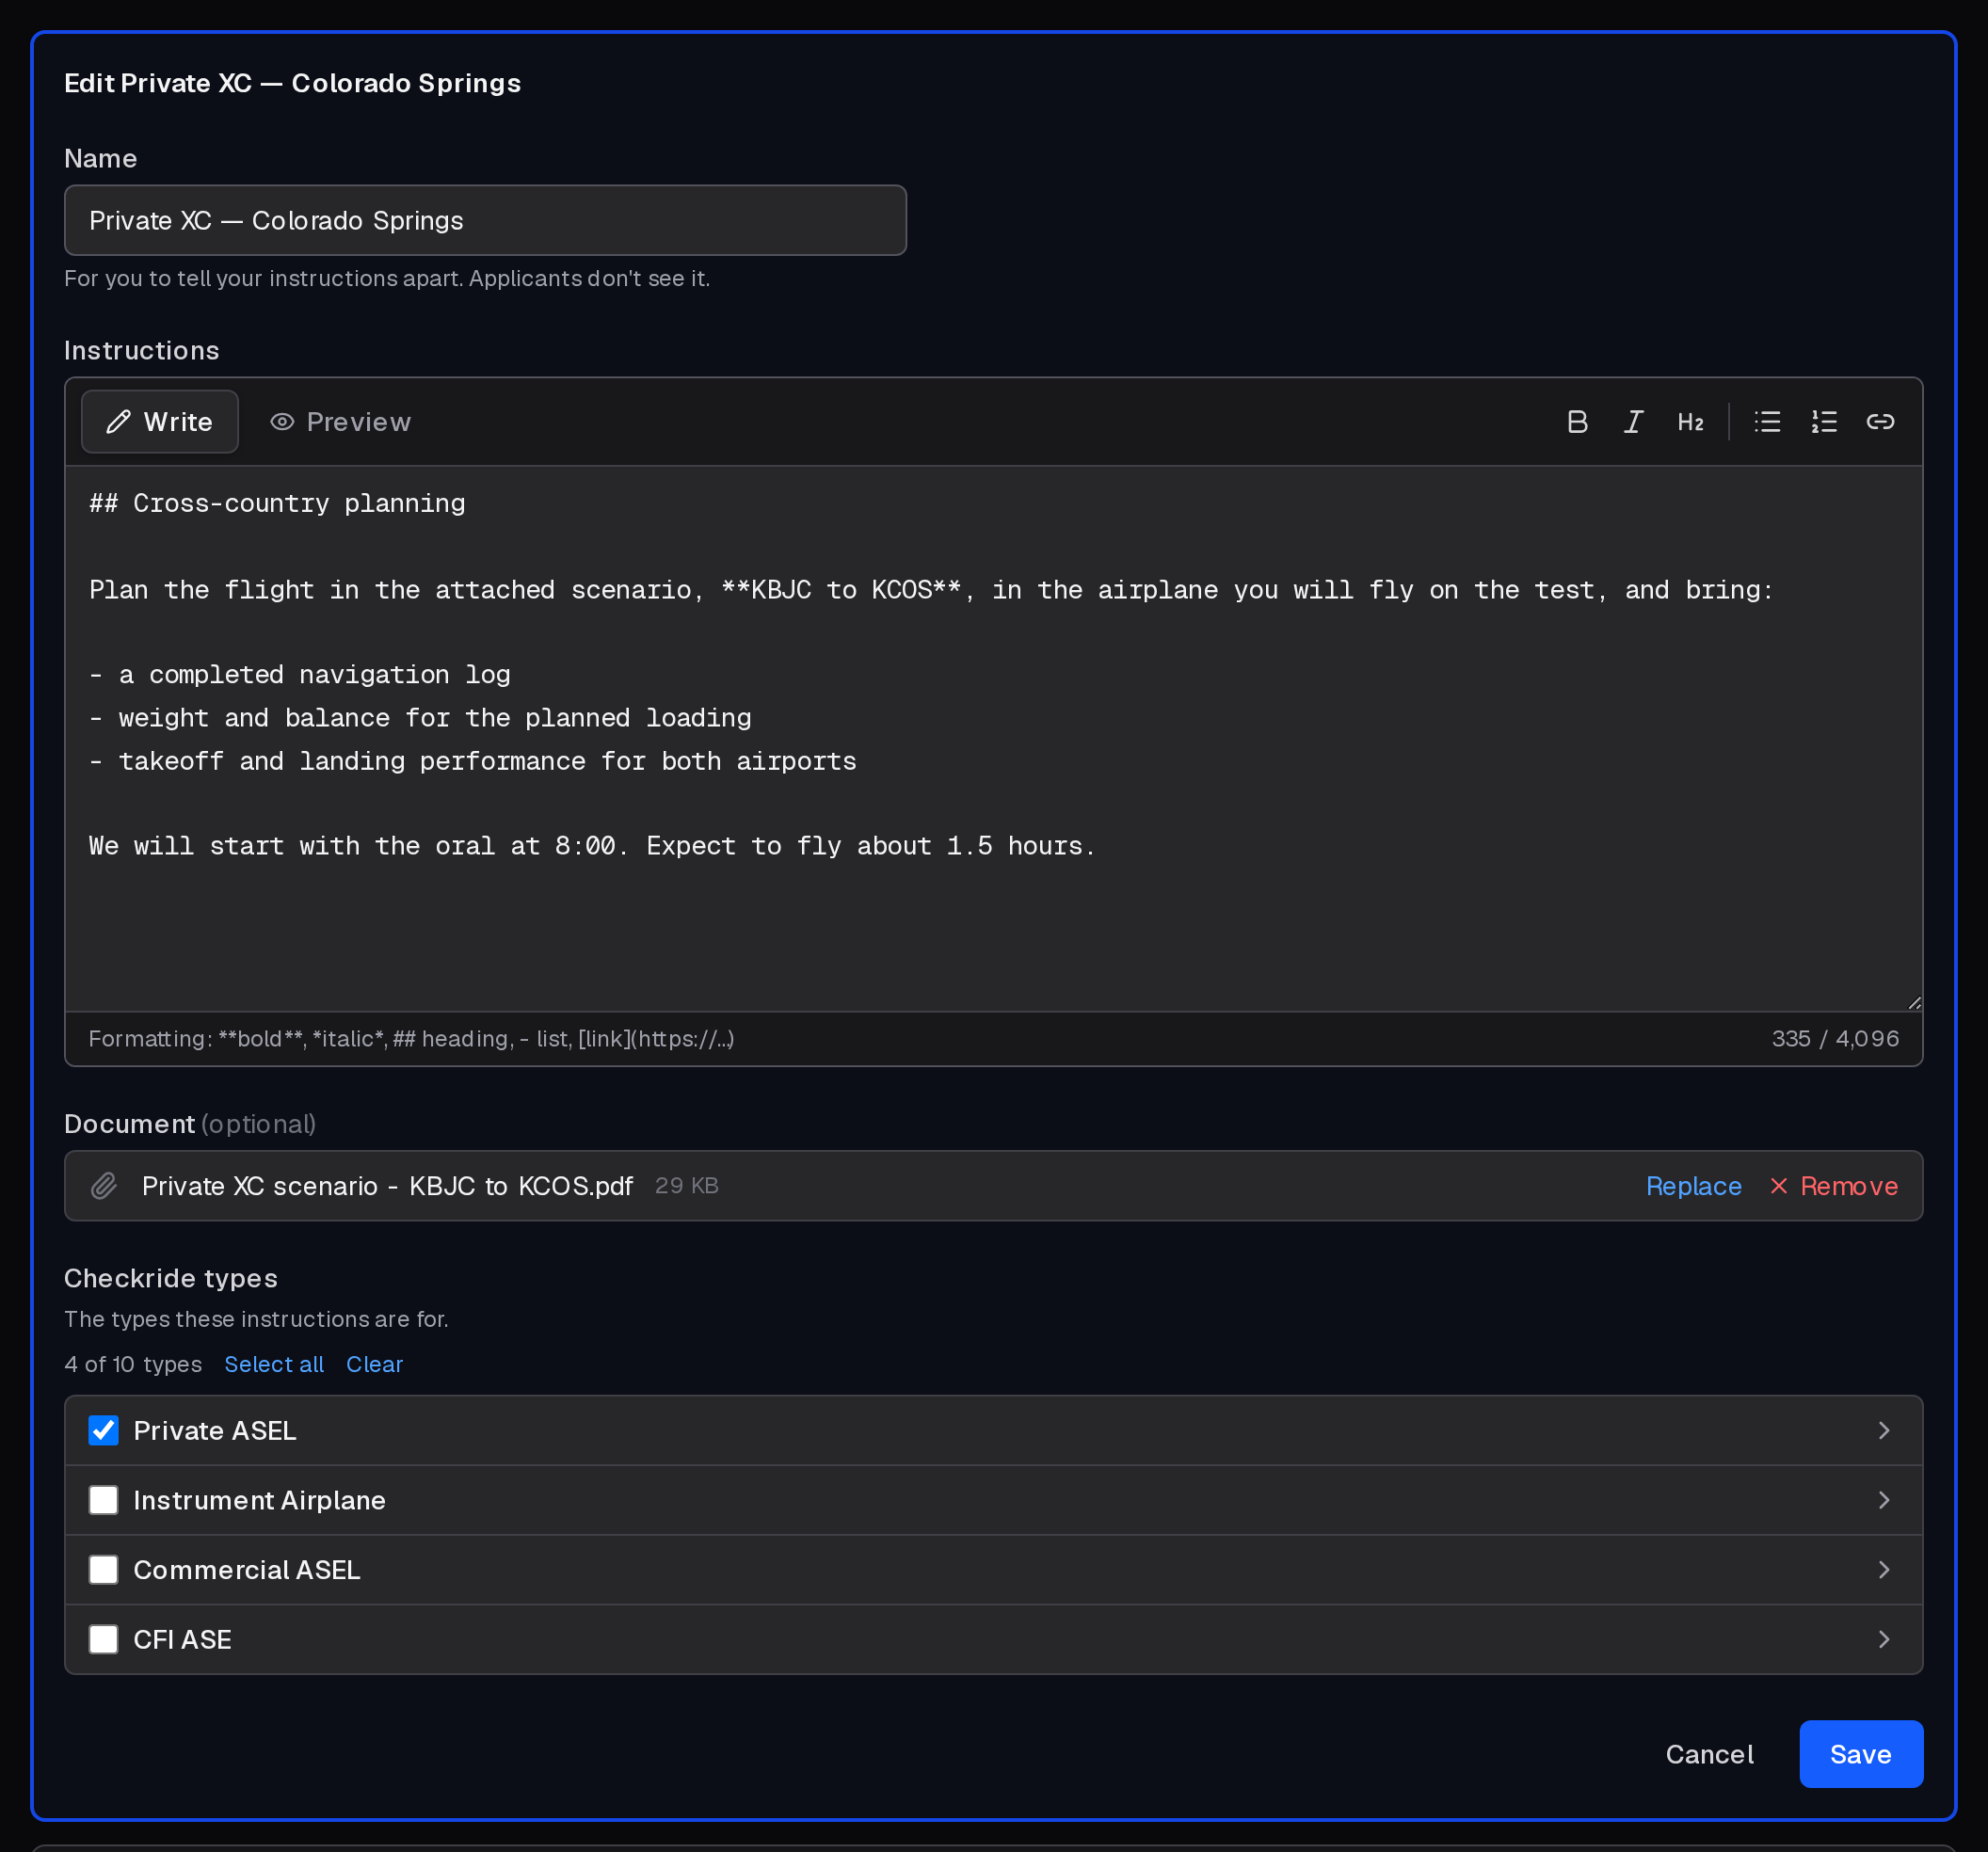
Task: Insert a bulleted list
Action: click(1767, 422)
